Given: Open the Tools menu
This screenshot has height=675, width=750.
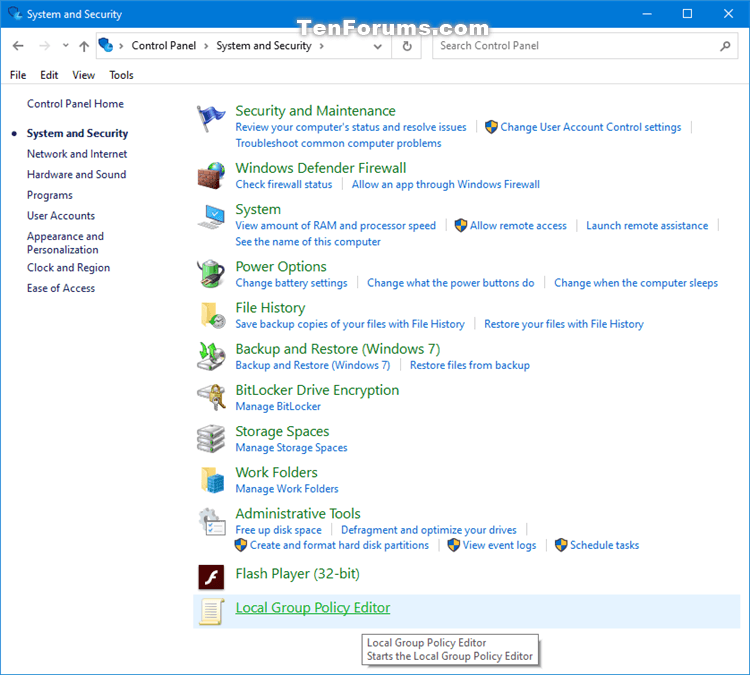Looking at the screenshot, I should point(121,75).
